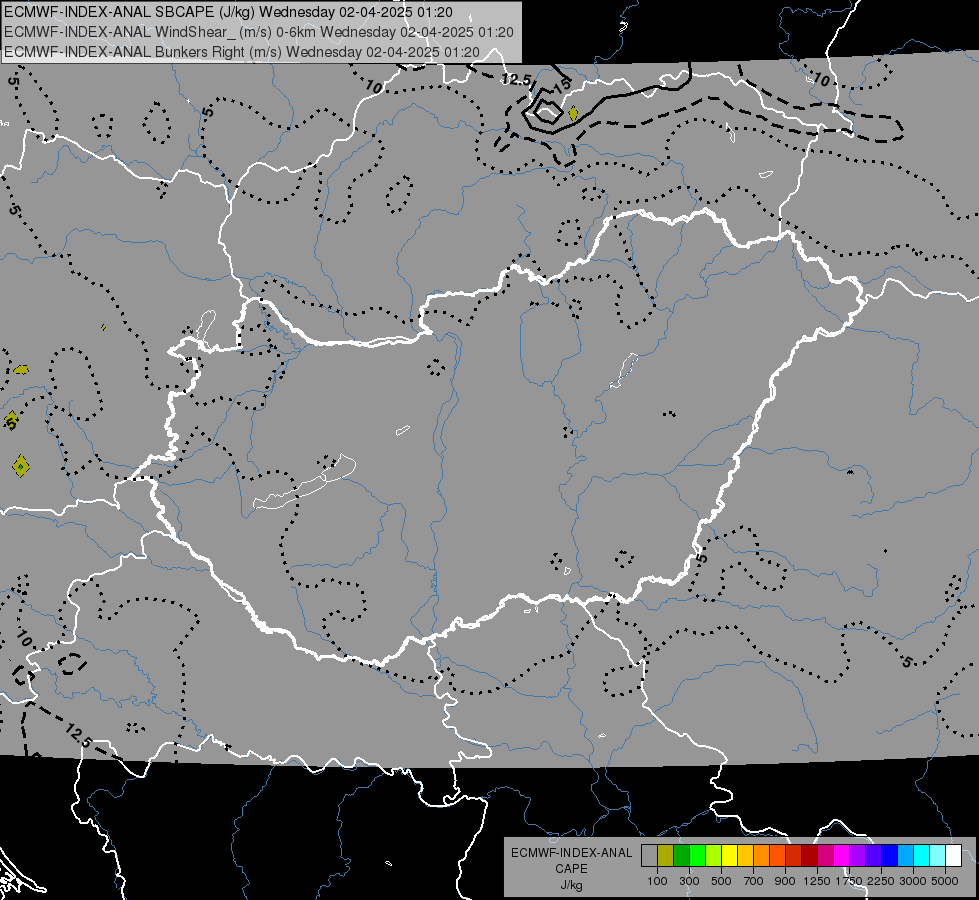Viewport: 979px width, 900px height.
Task: Click the 15 contour label
Action: 562,84
